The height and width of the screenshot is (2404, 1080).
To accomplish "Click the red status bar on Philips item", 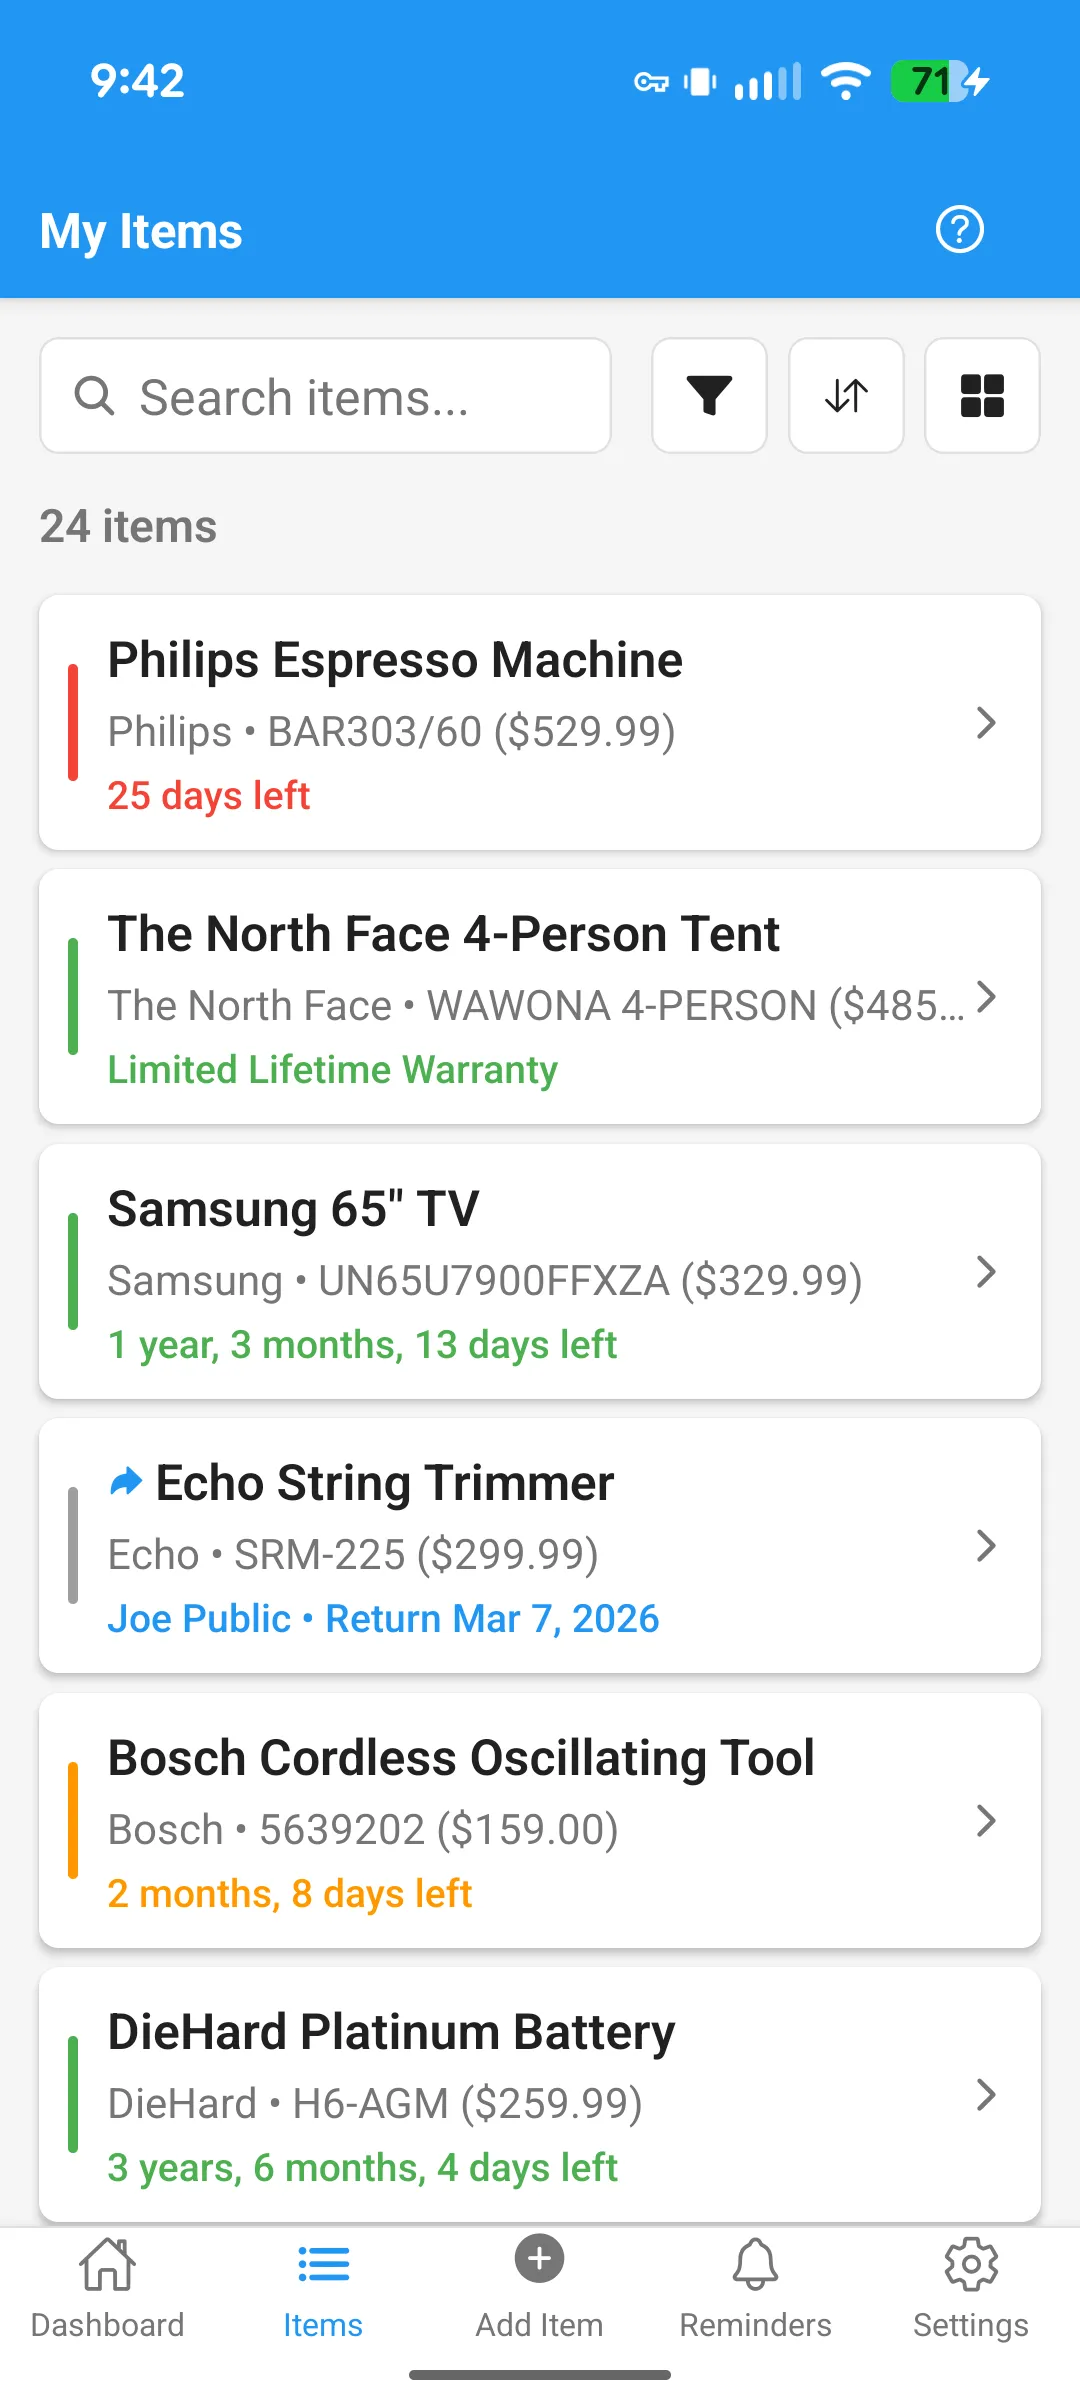I will tap(73, 722).
